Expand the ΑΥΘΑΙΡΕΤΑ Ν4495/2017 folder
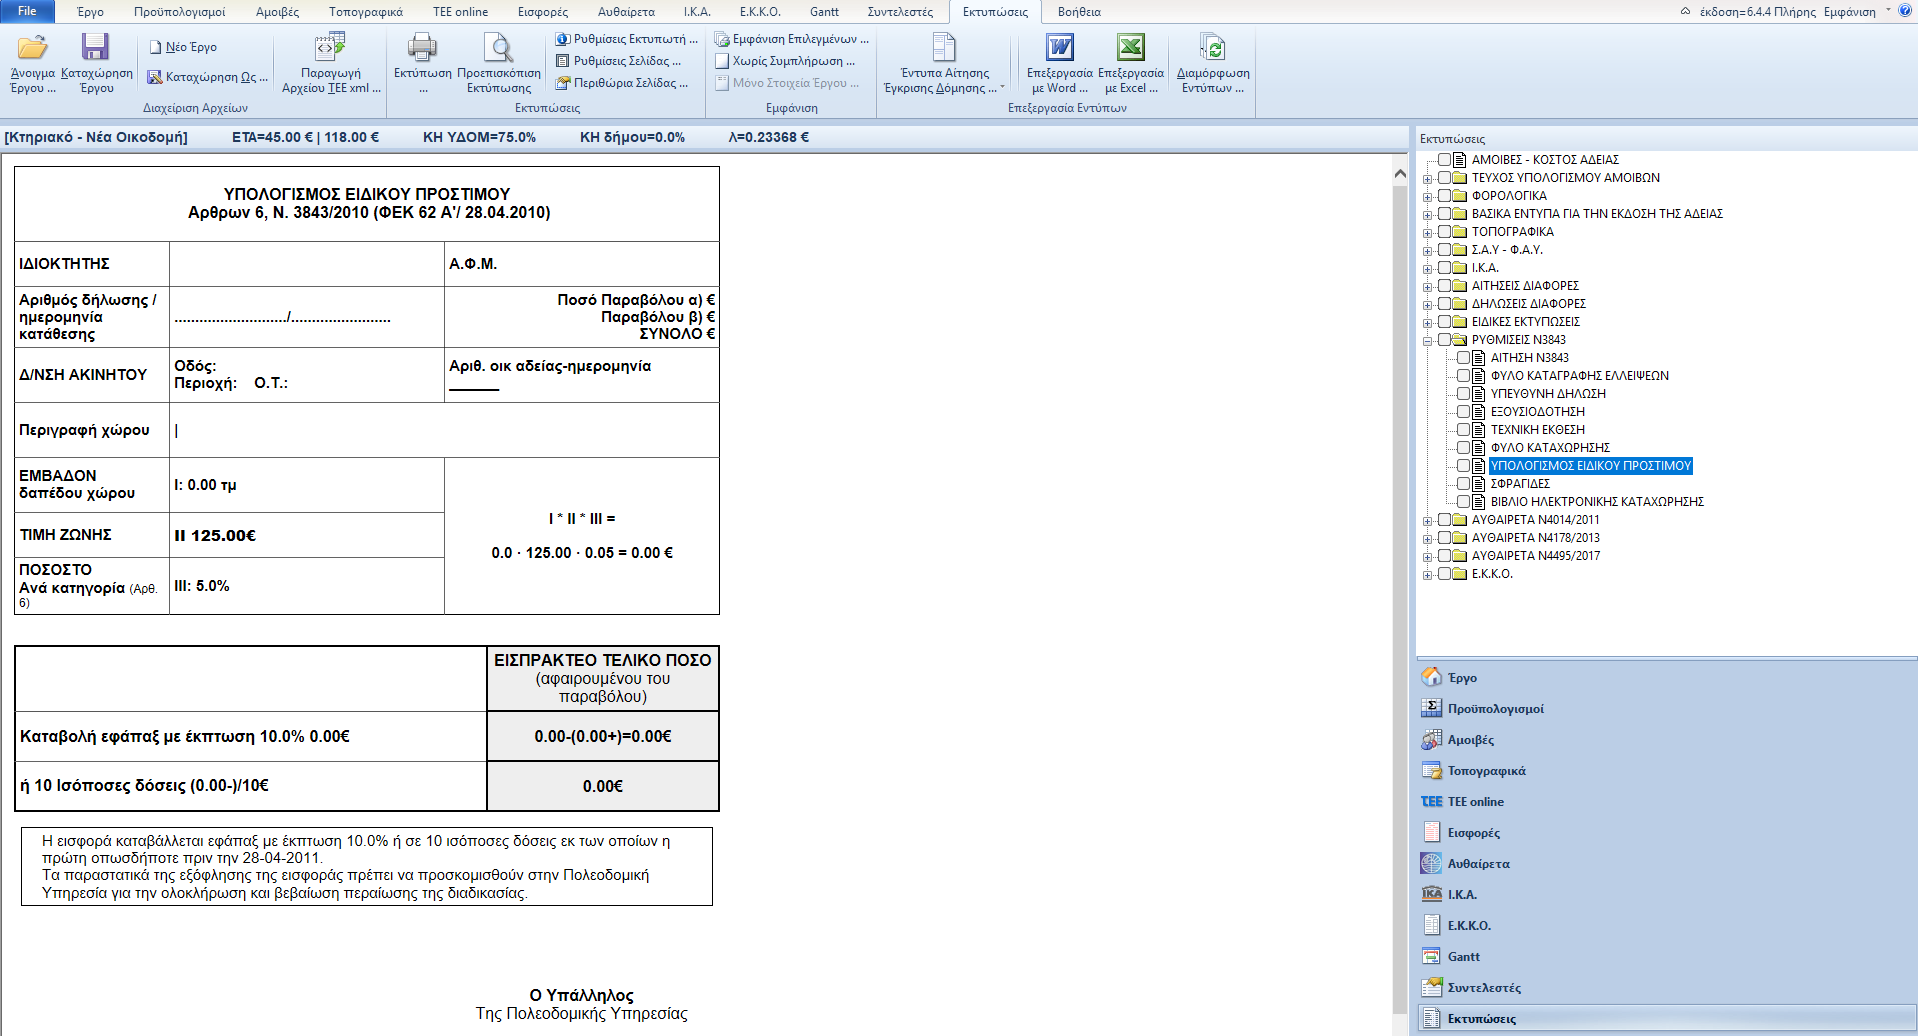Image resolution: width=1918 pixels, height=1036 pixels. pos(1427,557)
